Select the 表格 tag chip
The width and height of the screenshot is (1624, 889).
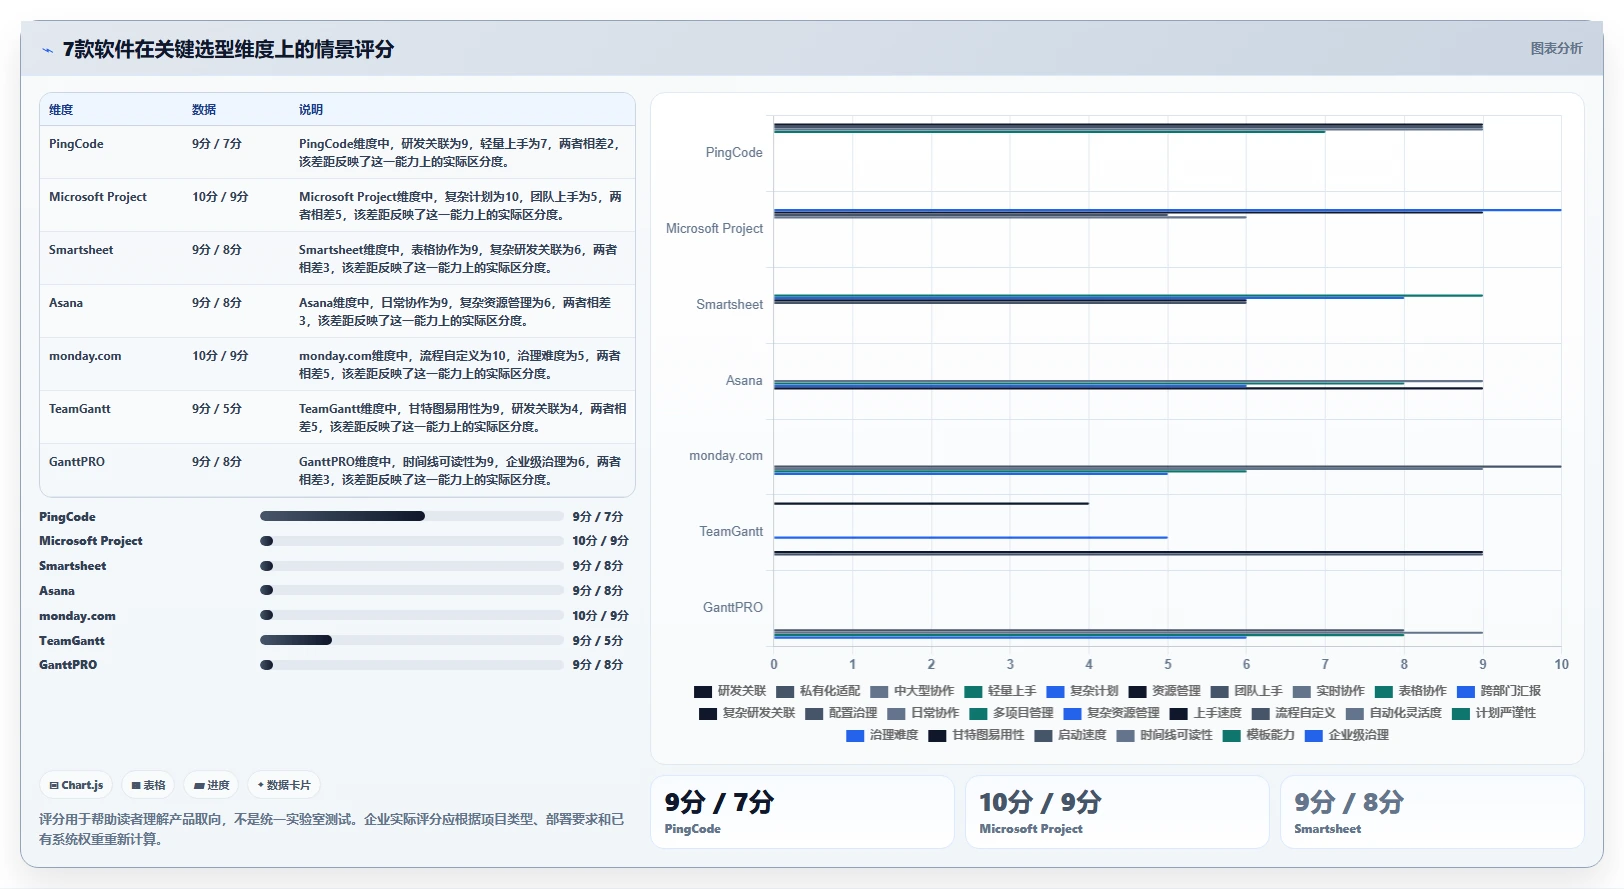pyautogui.click(x=149, y=785)
